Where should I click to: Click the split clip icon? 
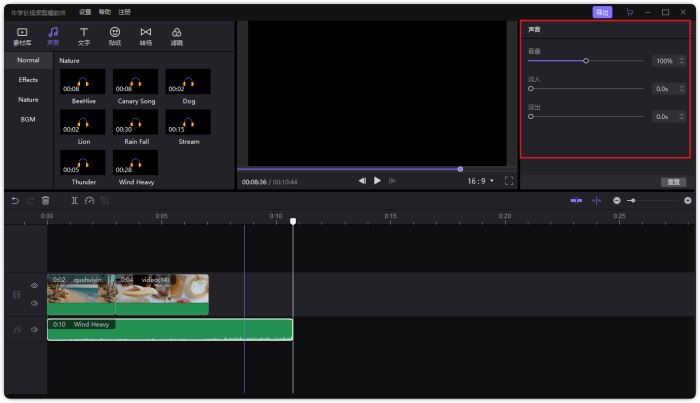[75, 201]
